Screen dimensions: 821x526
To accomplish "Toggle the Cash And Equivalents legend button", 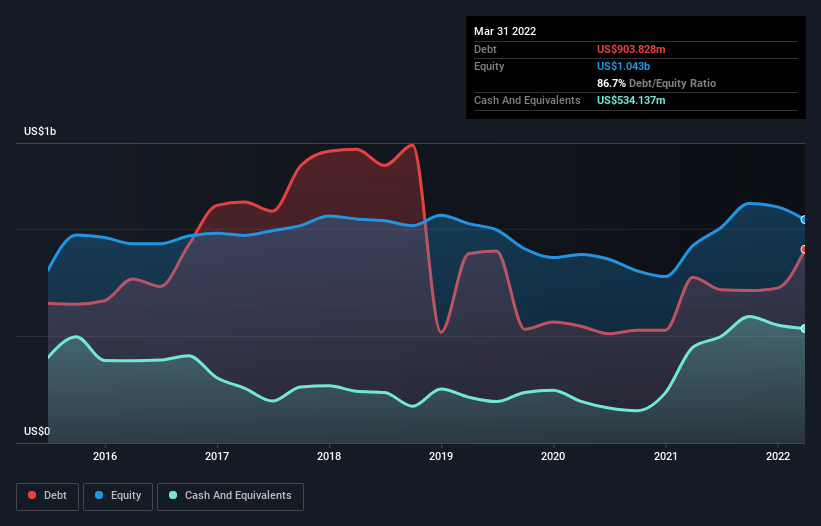I will point(230,496).
